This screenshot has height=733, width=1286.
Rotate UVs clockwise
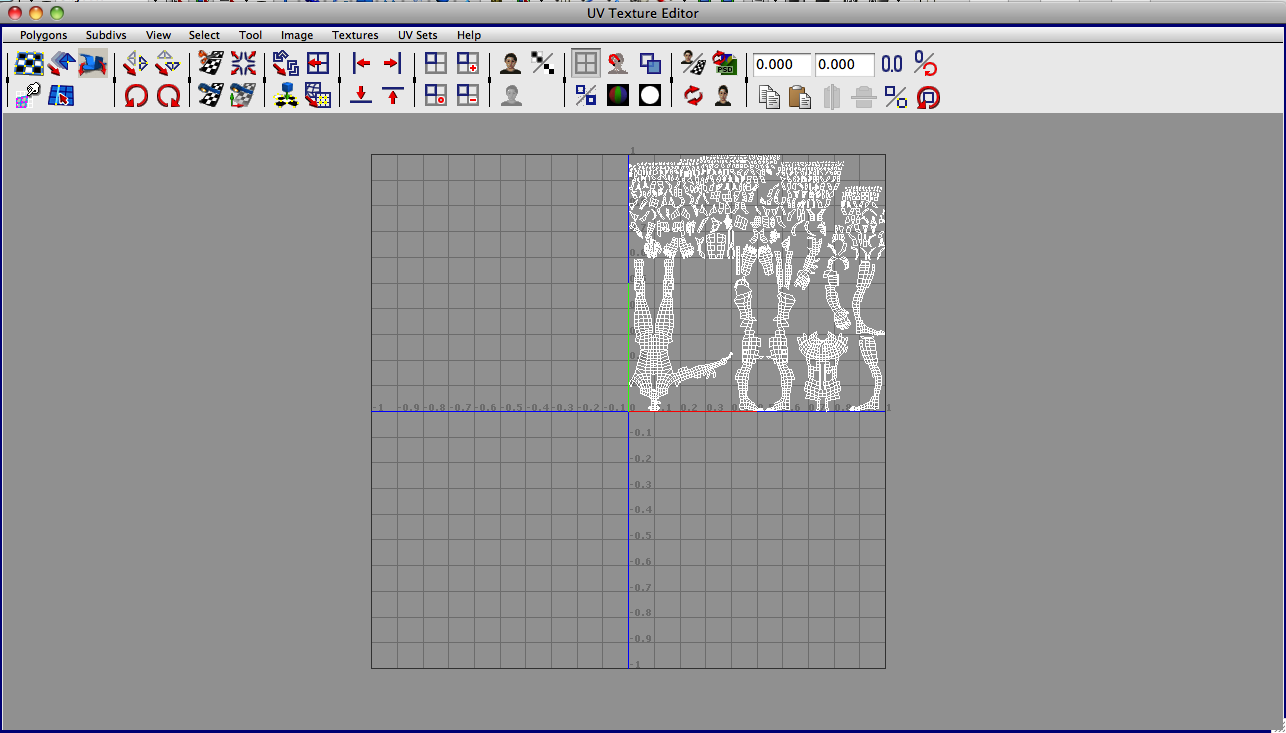point(170,95)
